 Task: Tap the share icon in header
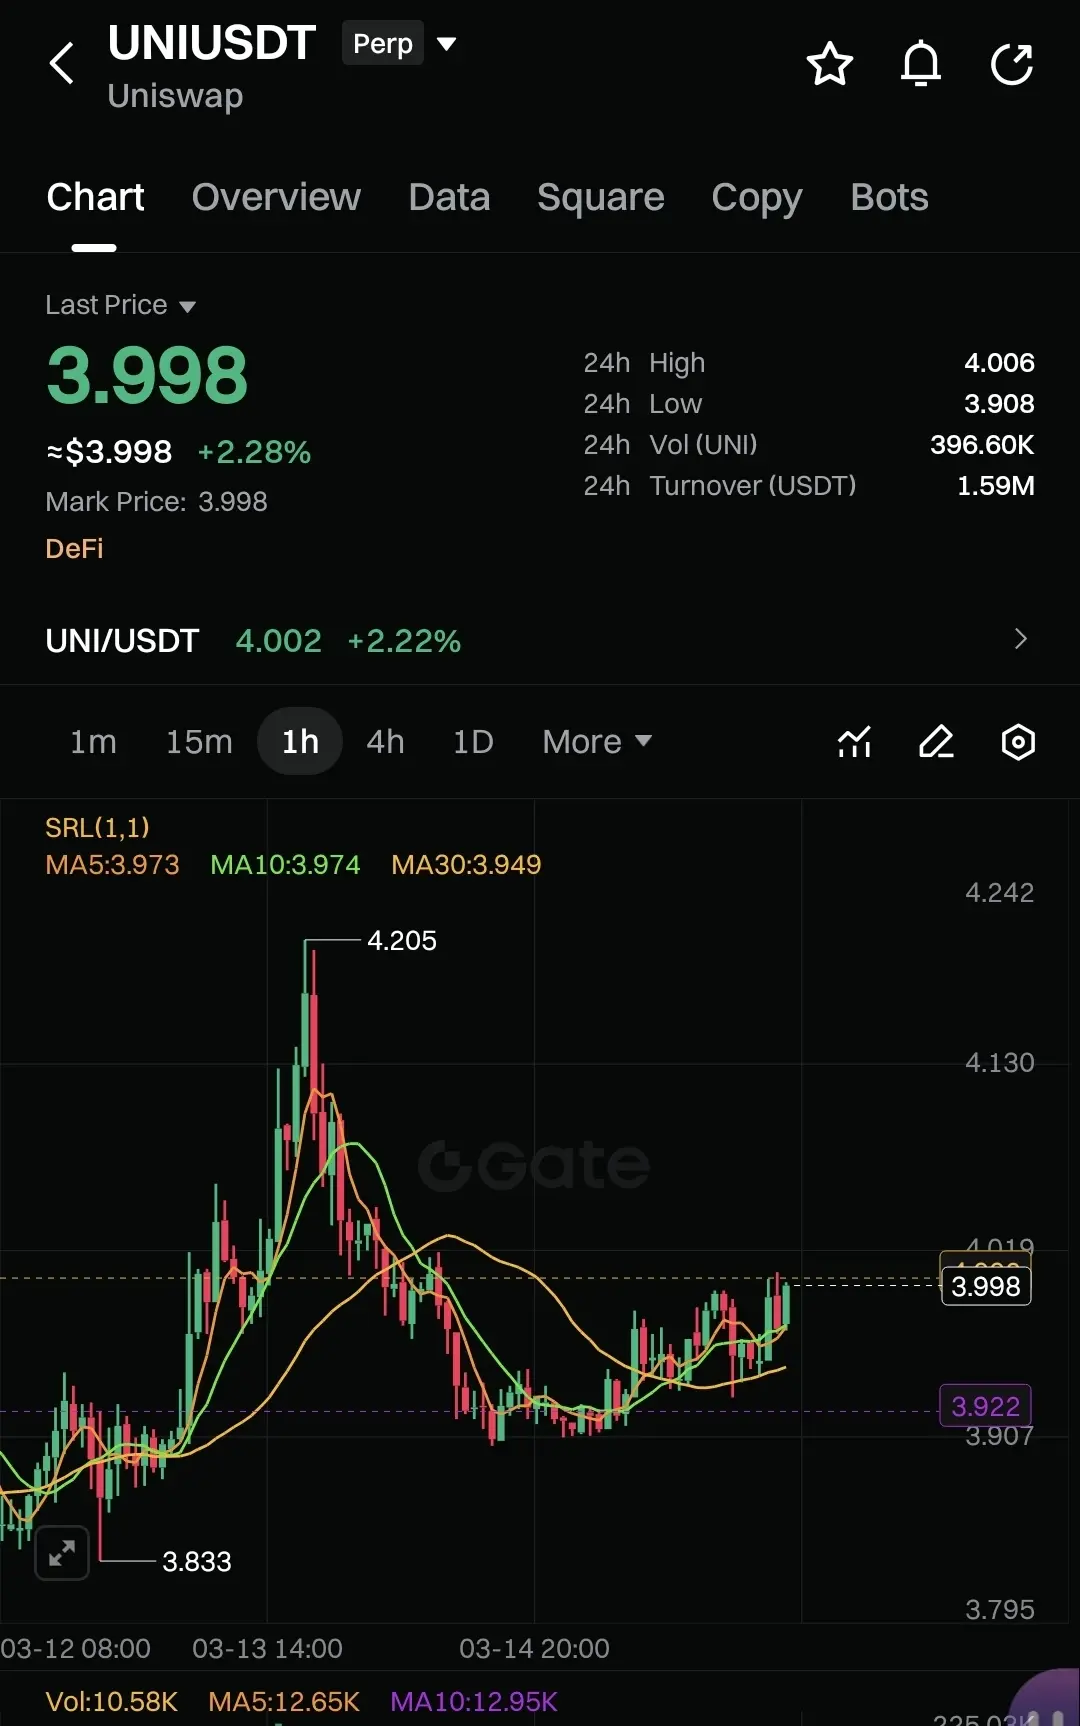[1012, 64]
